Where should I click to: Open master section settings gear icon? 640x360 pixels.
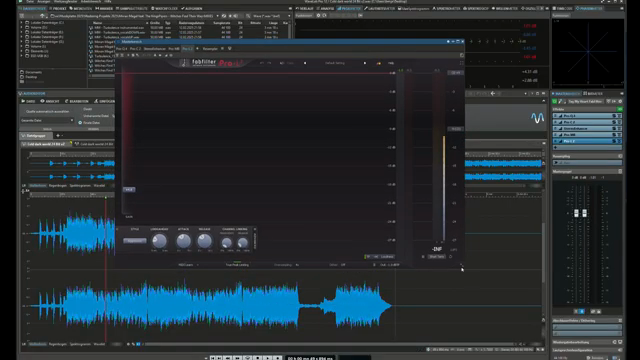tap(620, 101)
